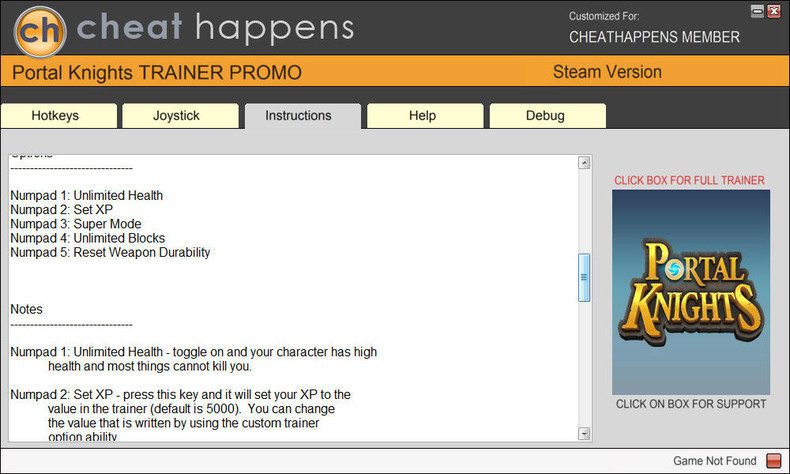
Task: Click the 'health and most things cannot kill you' line
Action: click(150, 366)
